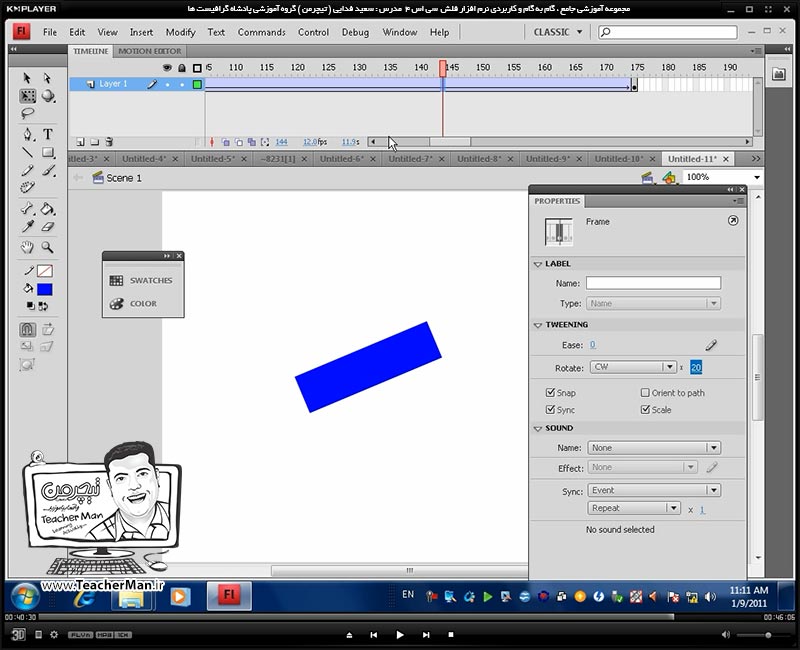
Task: Choose the Pencil tool
Action: pos(28,170)
